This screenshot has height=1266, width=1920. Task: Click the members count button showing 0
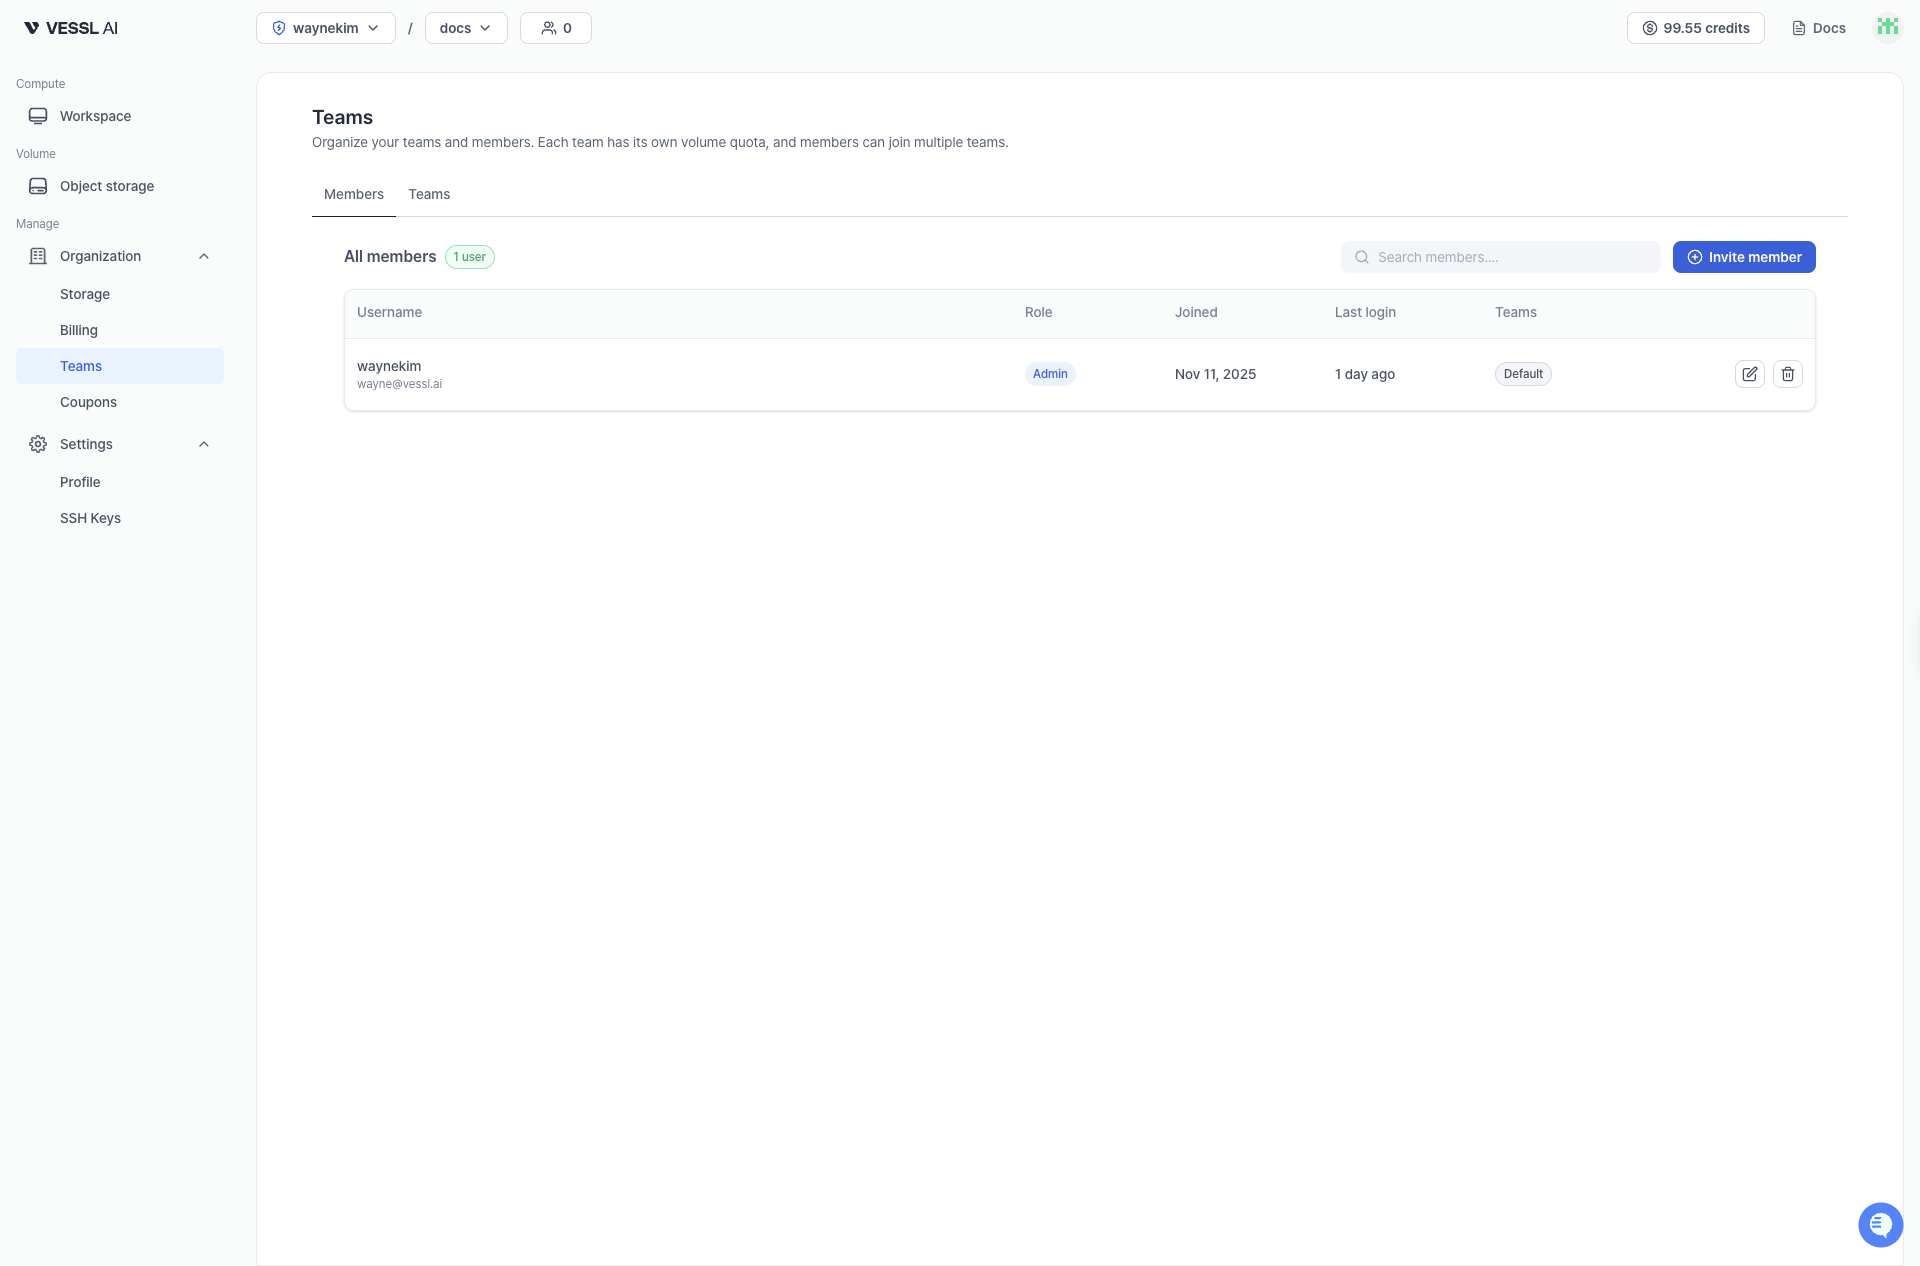(x=556, y=28)
